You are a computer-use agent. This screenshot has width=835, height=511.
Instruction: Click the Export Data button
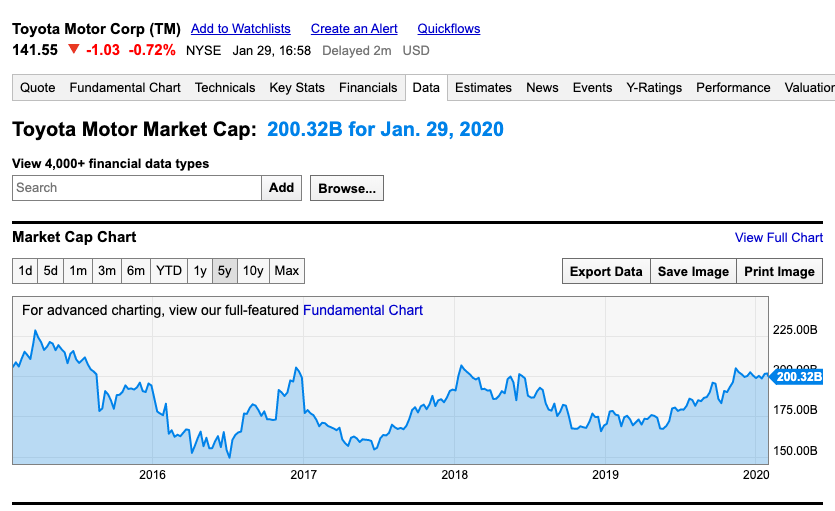coord(606,272)
